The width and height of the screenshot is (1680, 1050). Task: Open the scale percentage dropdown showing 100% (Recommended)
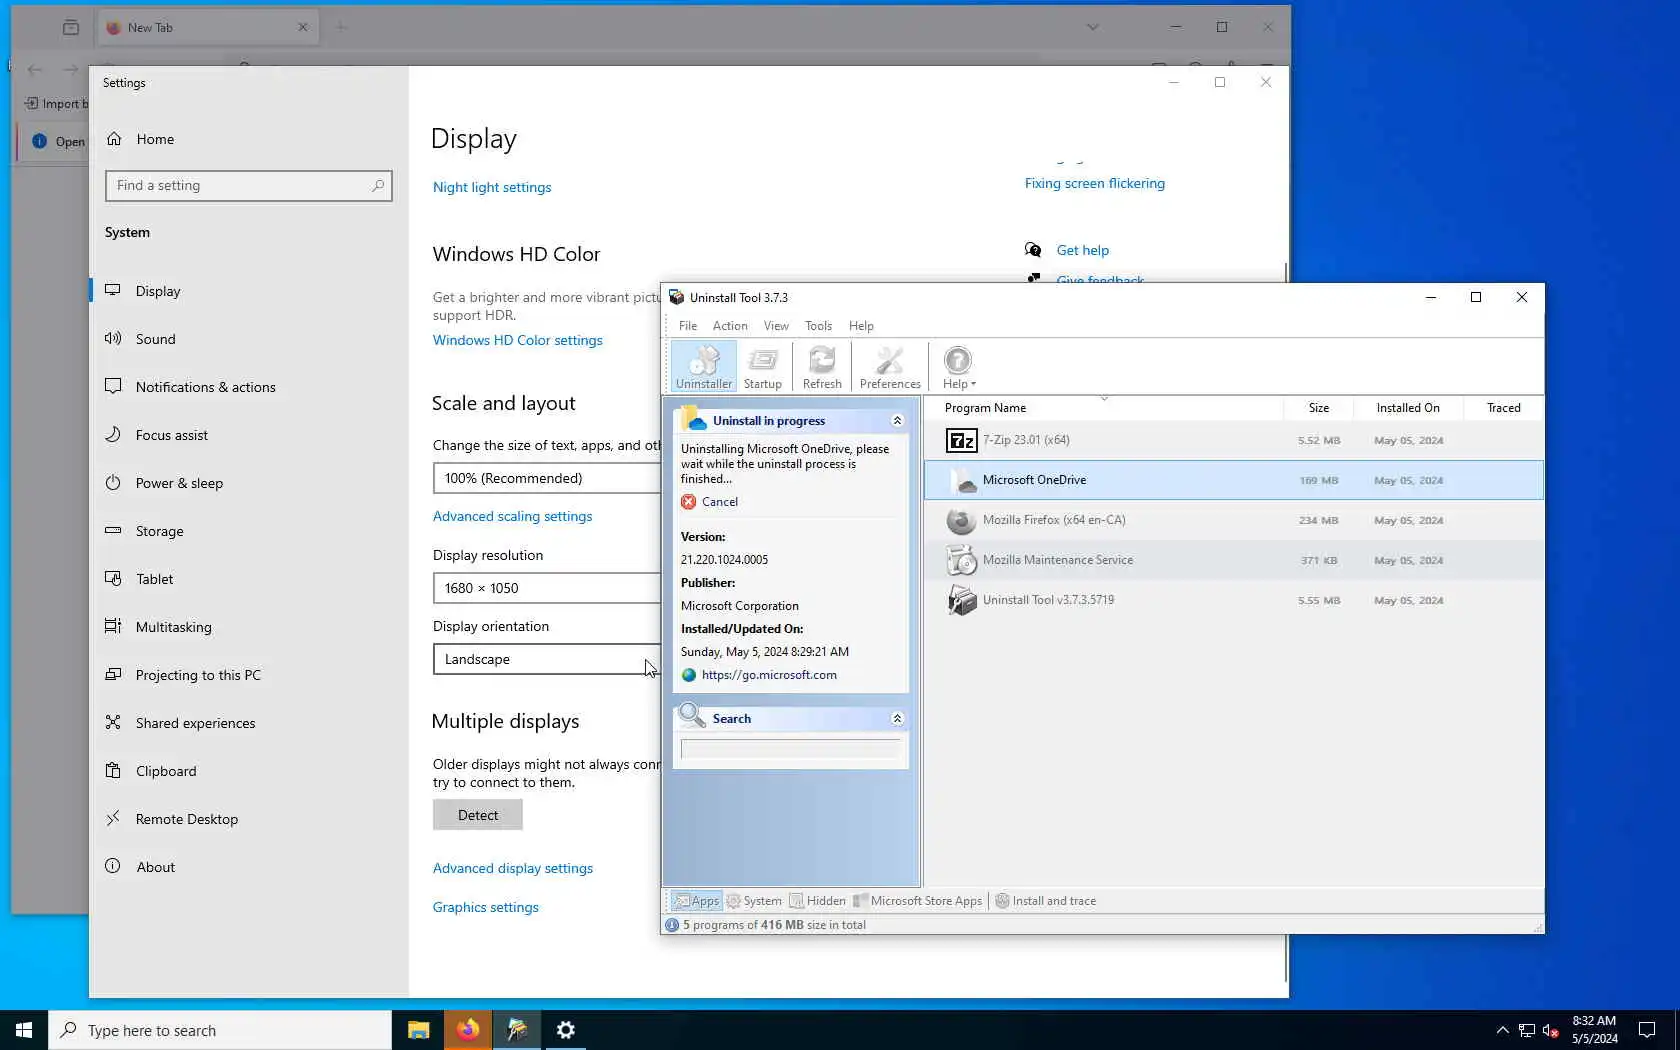tap(546, 478)
